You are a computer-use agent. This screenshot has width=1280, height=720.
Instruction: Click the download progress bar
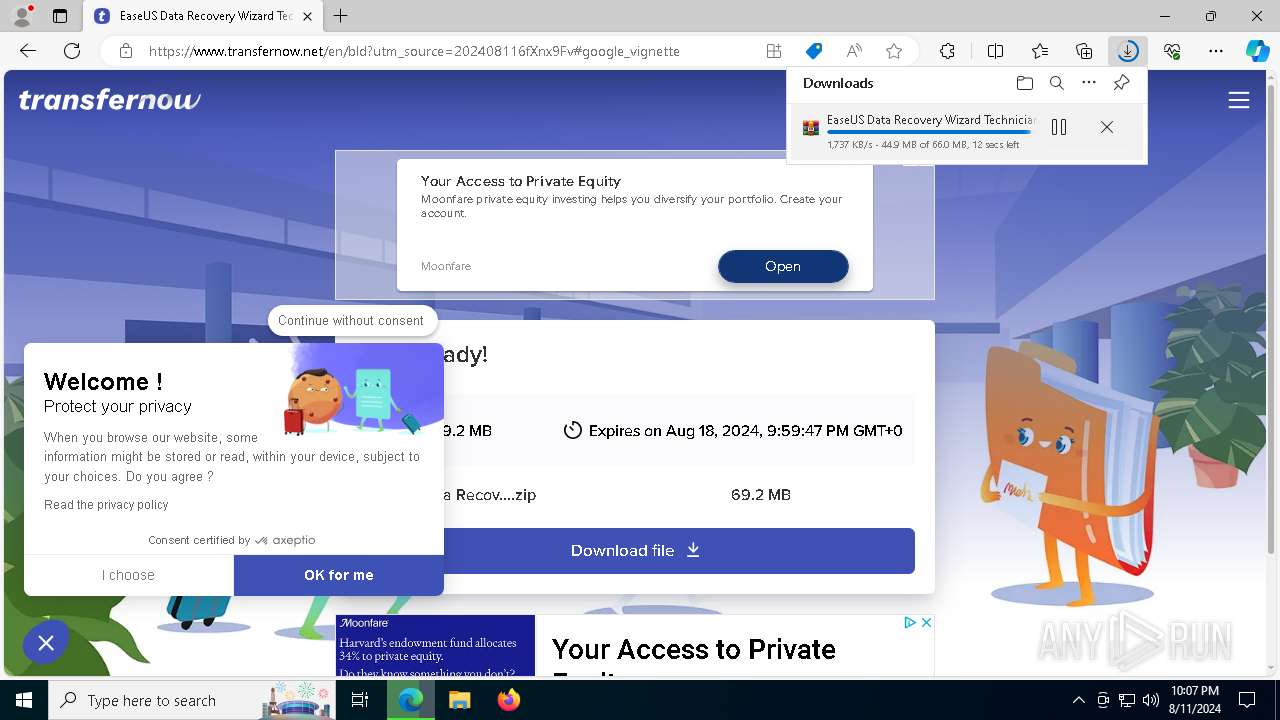(929, 132)
